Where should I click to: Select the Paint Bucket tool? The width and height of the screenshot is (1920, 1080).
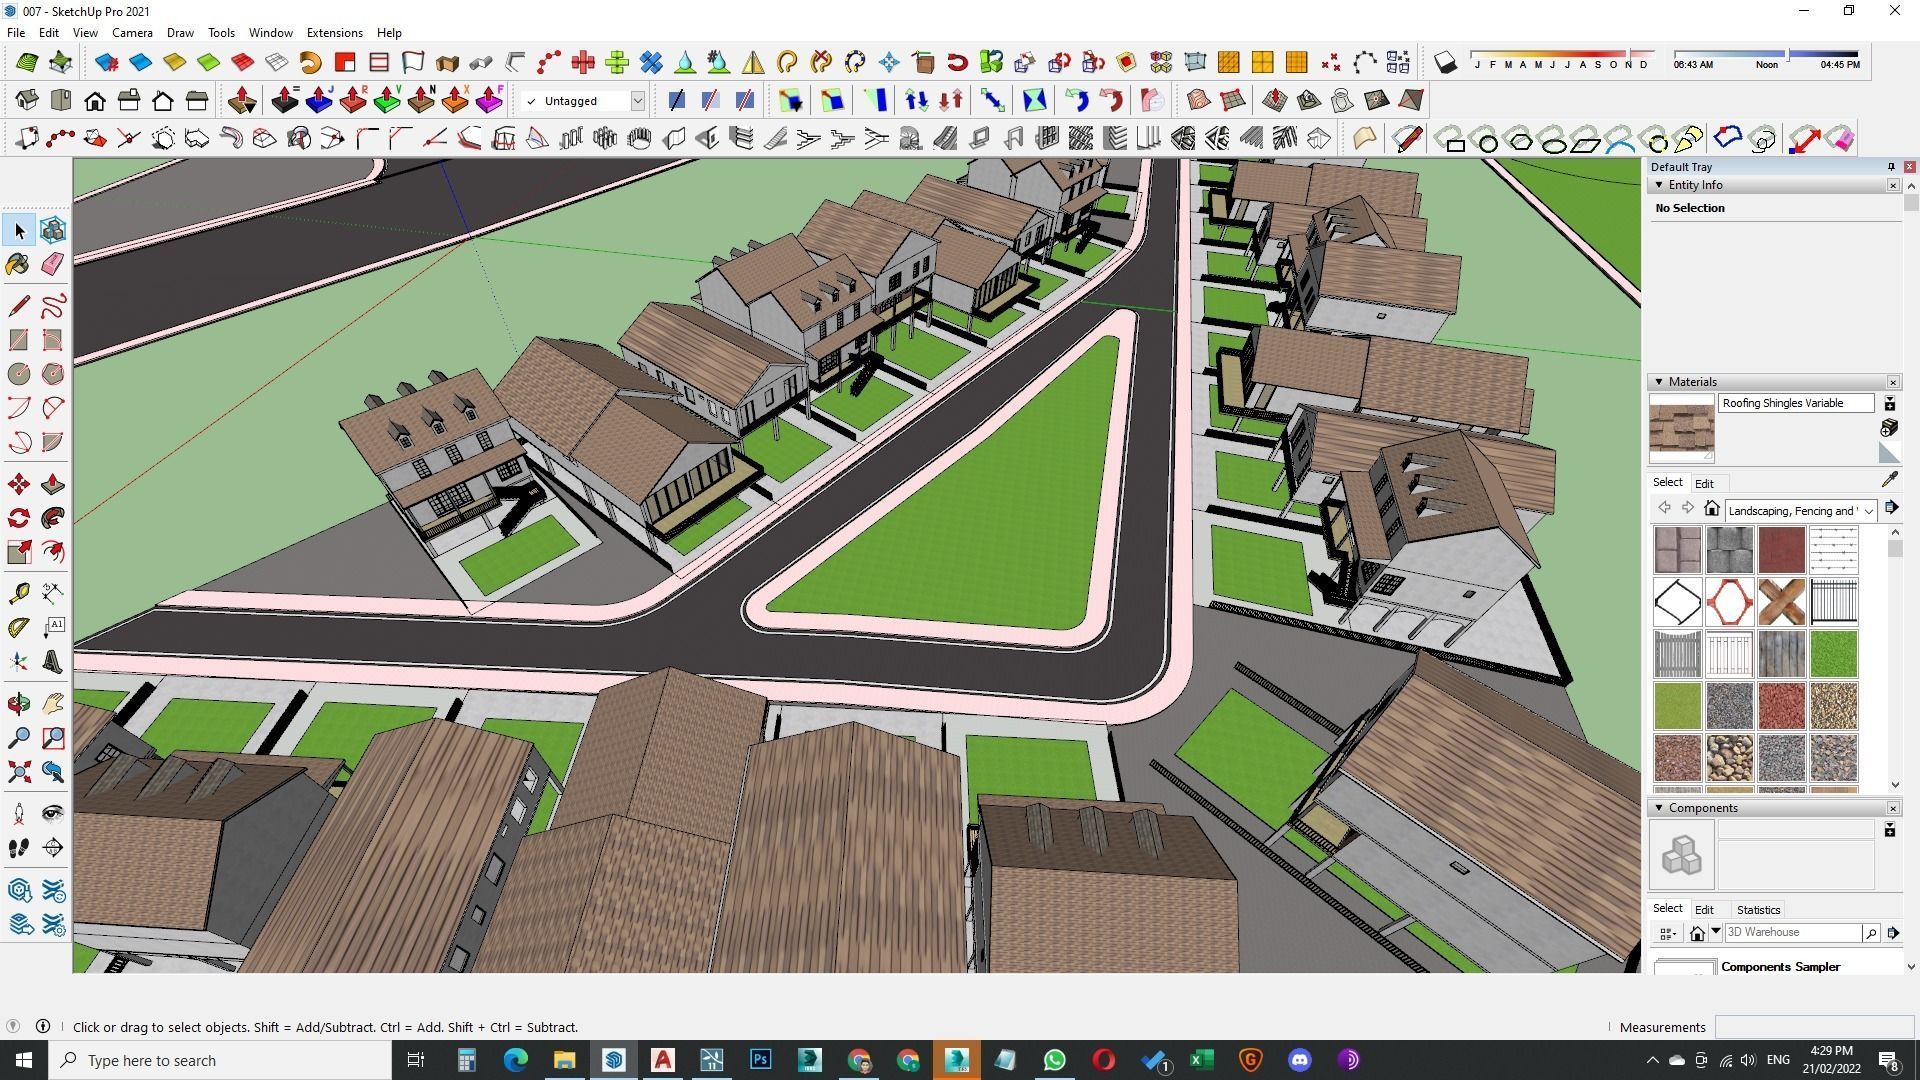19,264
